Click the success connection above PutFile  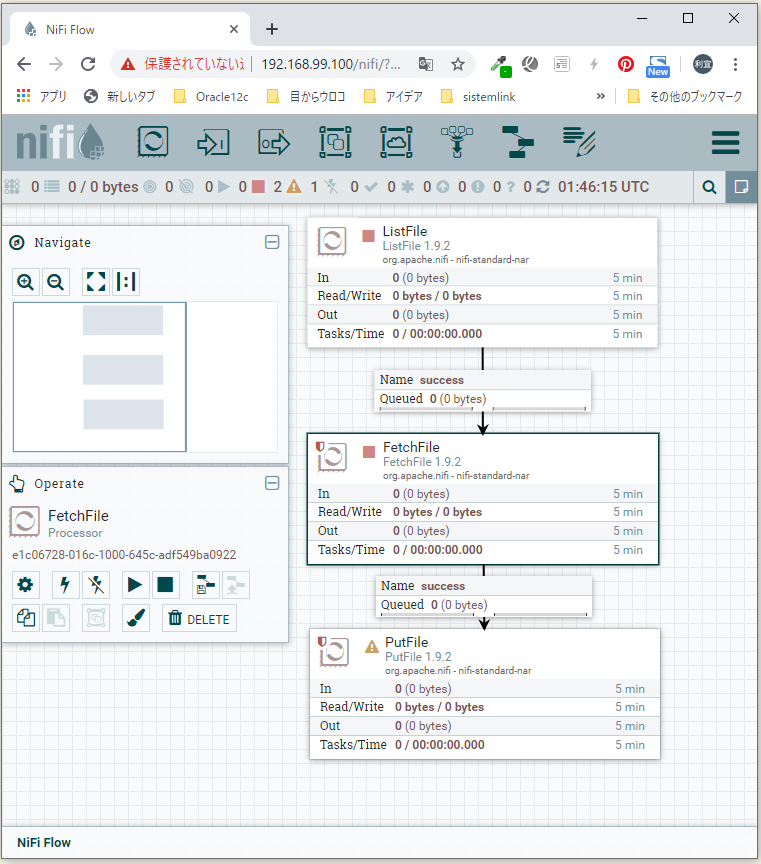click(484, 596)
